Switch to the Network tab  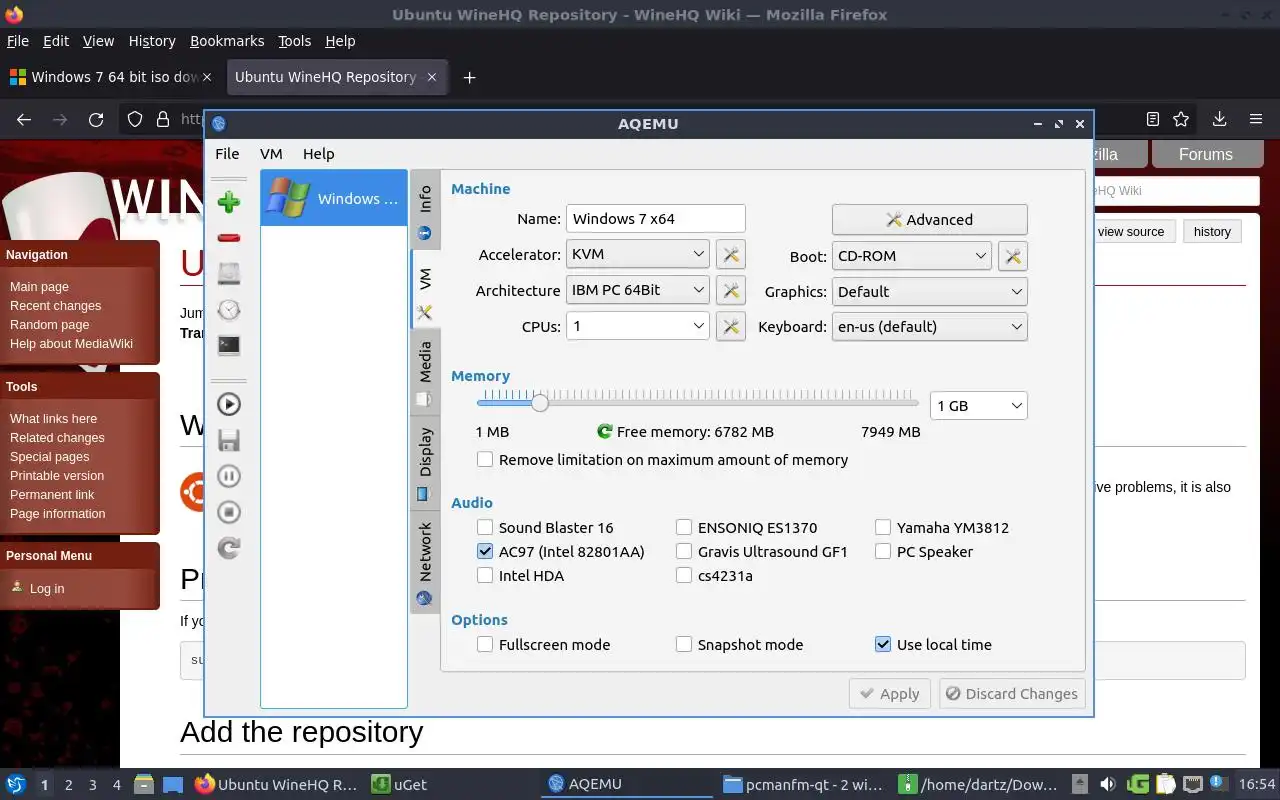(x=425, y=561)
